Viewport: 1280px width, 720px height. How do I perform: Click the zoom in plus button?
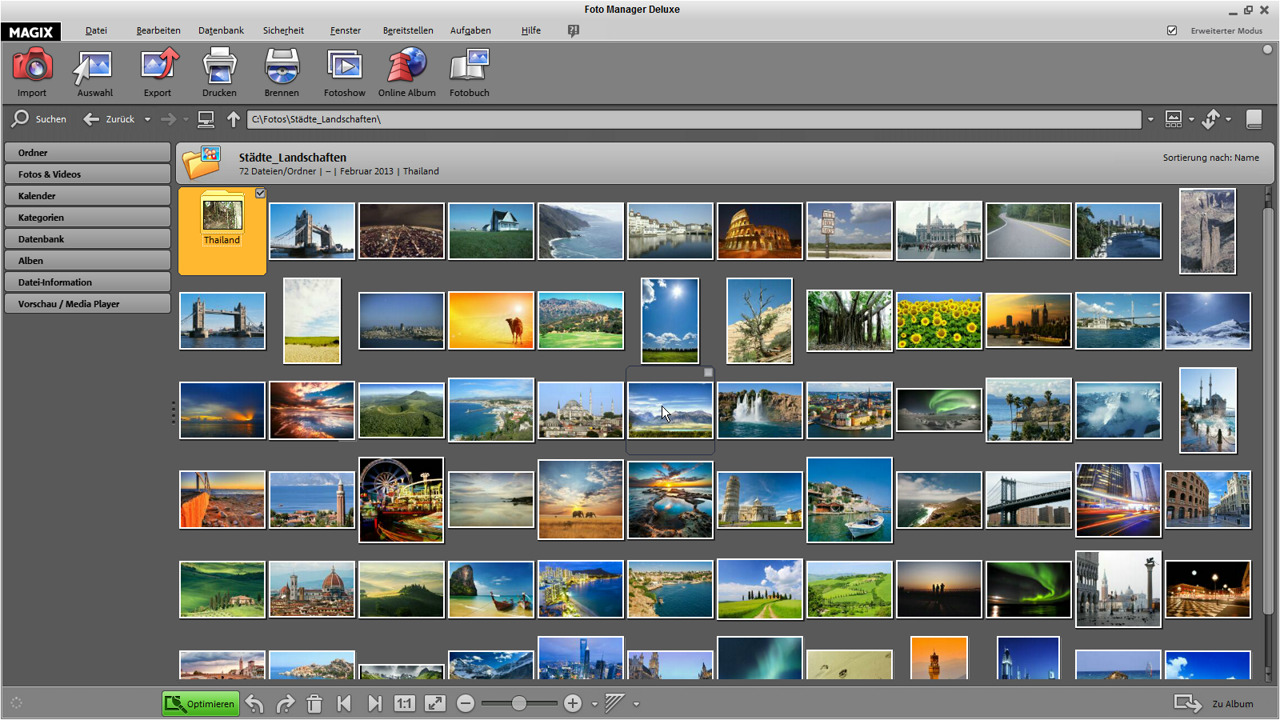(x=572, y=704)
